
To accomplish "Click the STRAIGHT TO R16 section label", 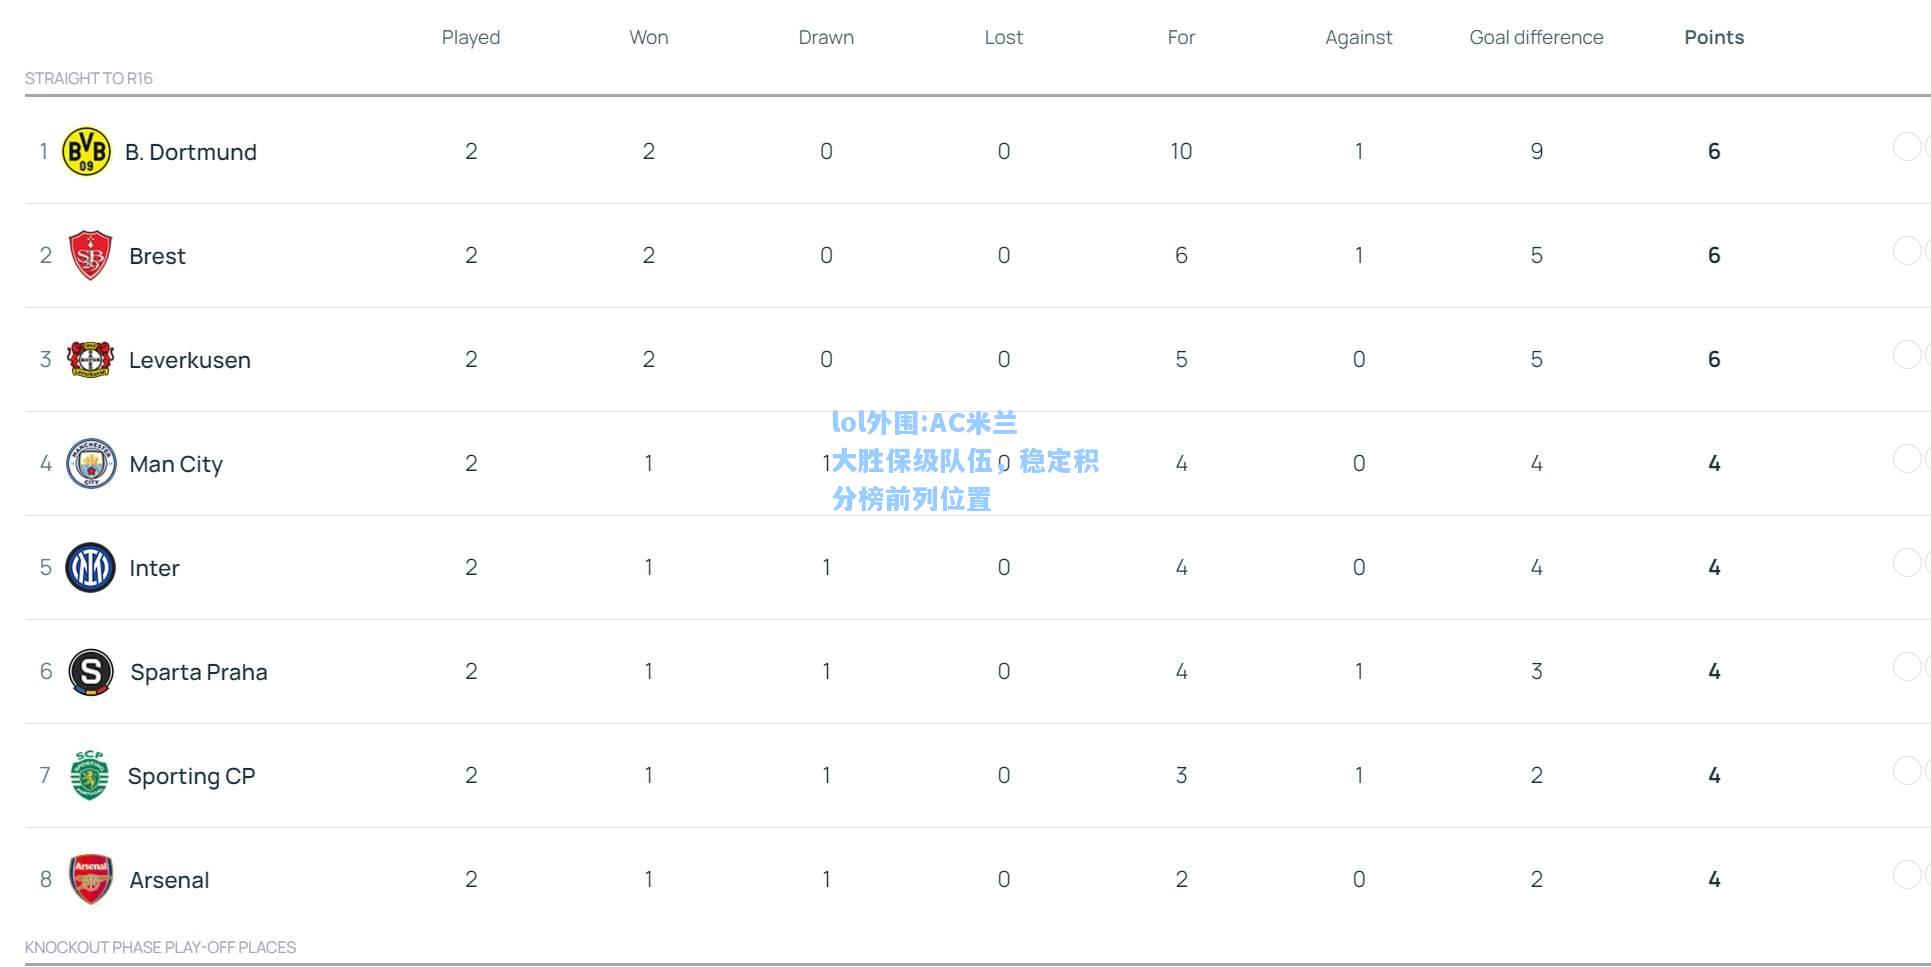I will [89, 78].
